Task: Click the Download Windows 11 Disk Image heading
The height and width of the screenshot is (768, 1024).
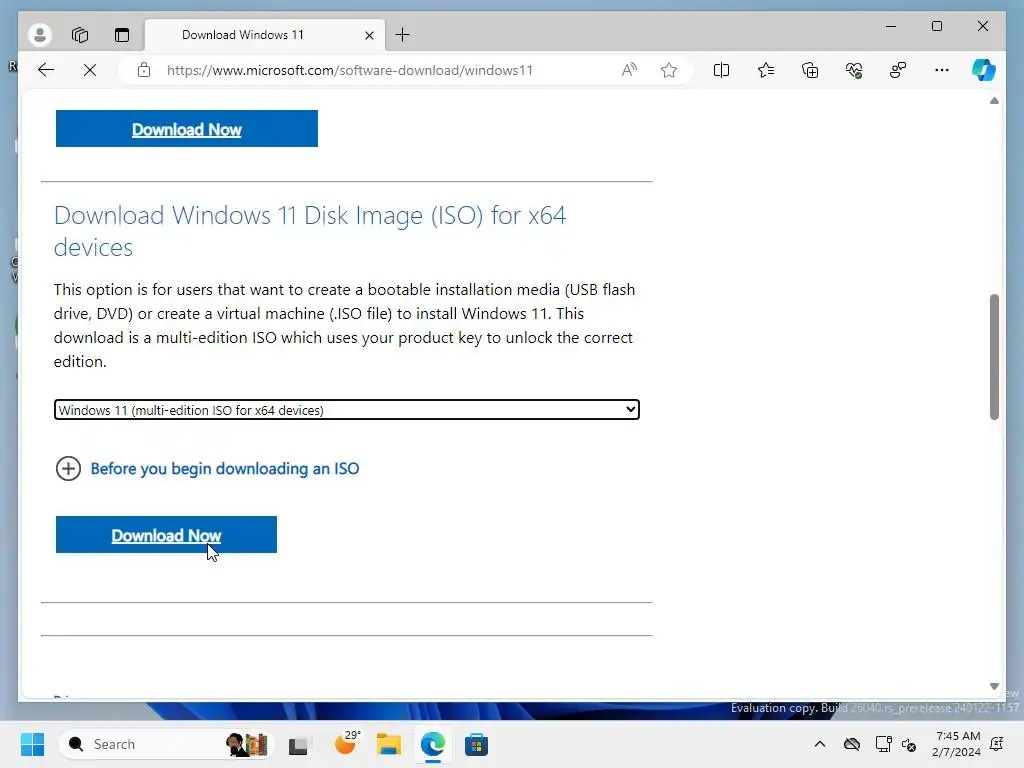Action: 310,231
